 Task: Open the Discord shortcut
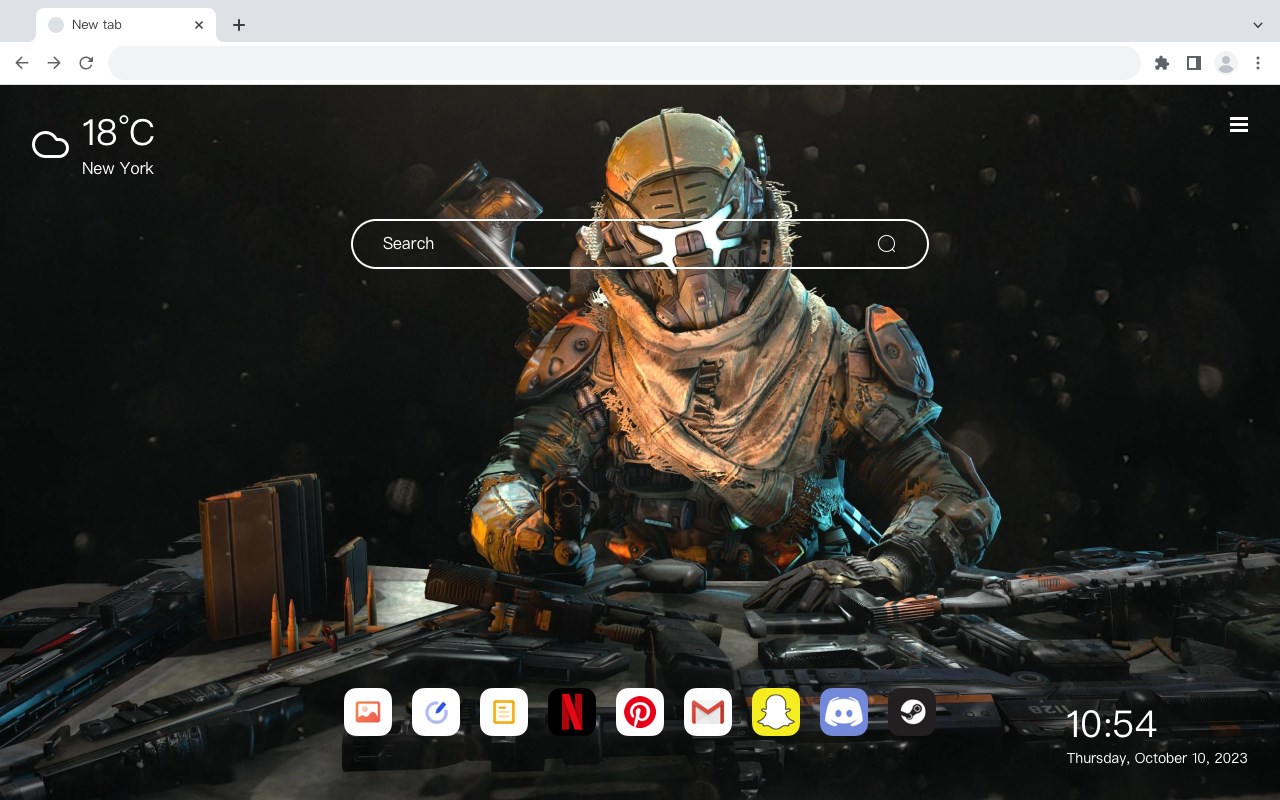click(x=844, y=712)
